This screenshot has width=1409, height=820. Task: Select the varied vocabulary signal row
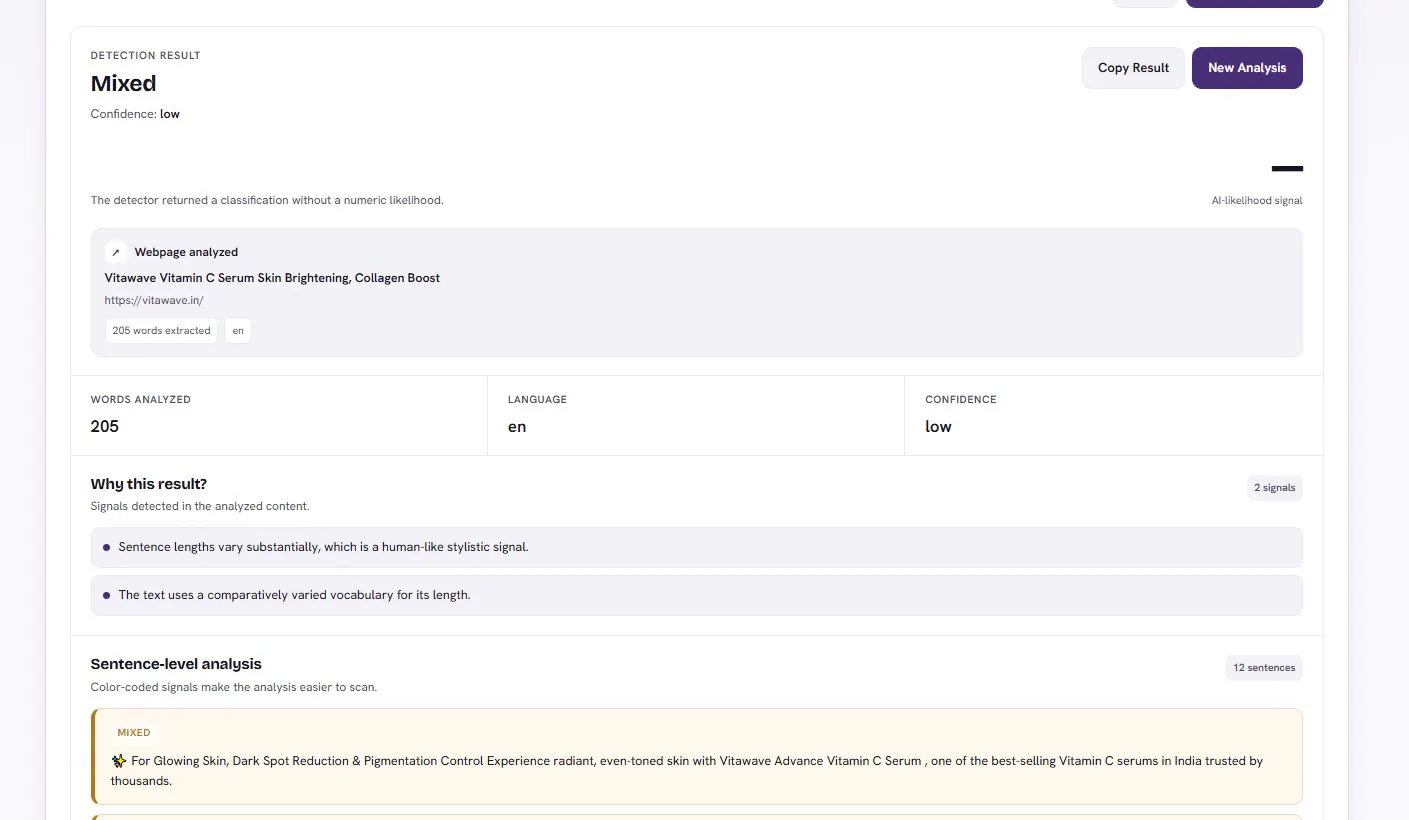point(697,595)
